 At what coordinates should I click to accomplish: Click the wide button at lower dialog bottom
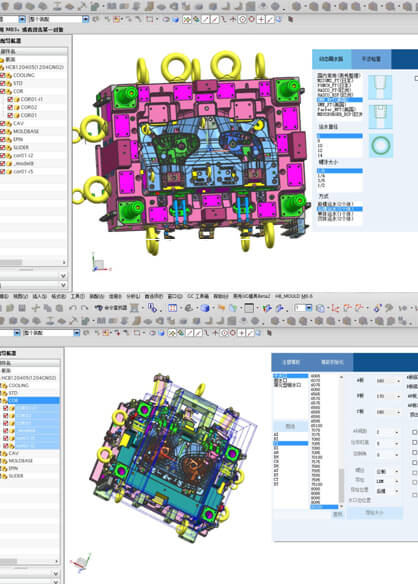[x=374, y=513]
